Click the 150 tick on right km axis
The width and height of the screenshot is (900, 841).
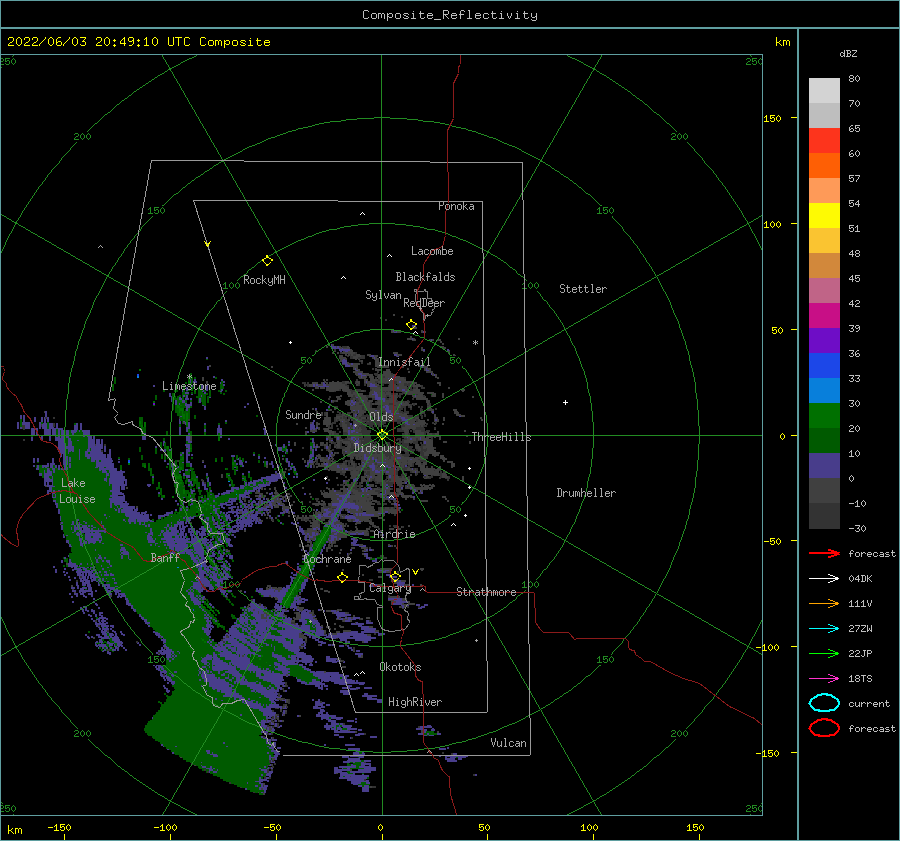772,118
